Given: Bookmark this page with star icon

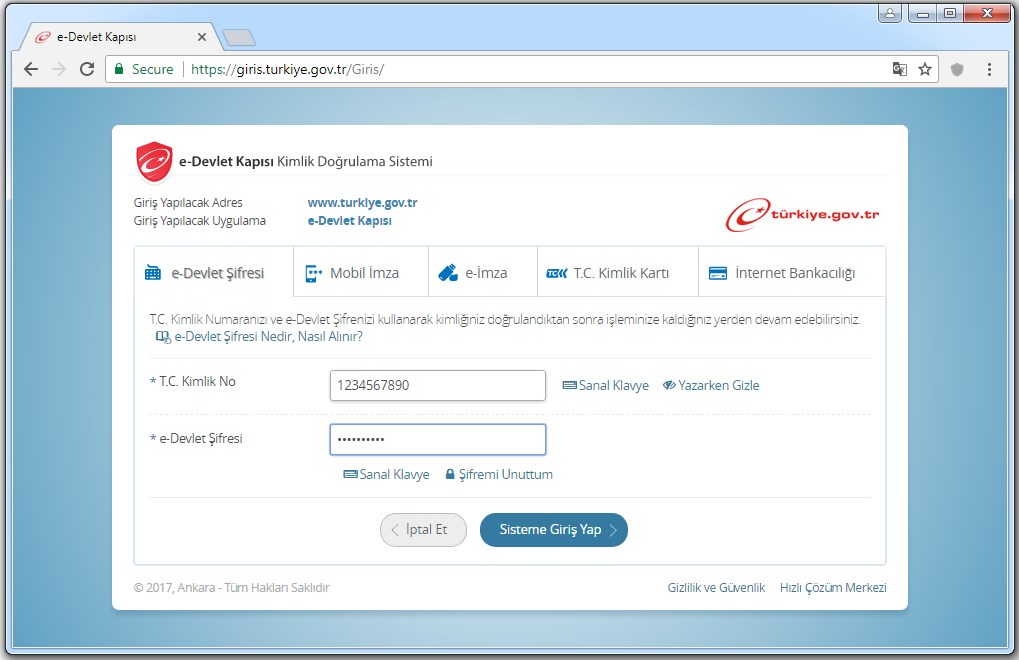Looking at the screenshot, I should coord(925,69).
